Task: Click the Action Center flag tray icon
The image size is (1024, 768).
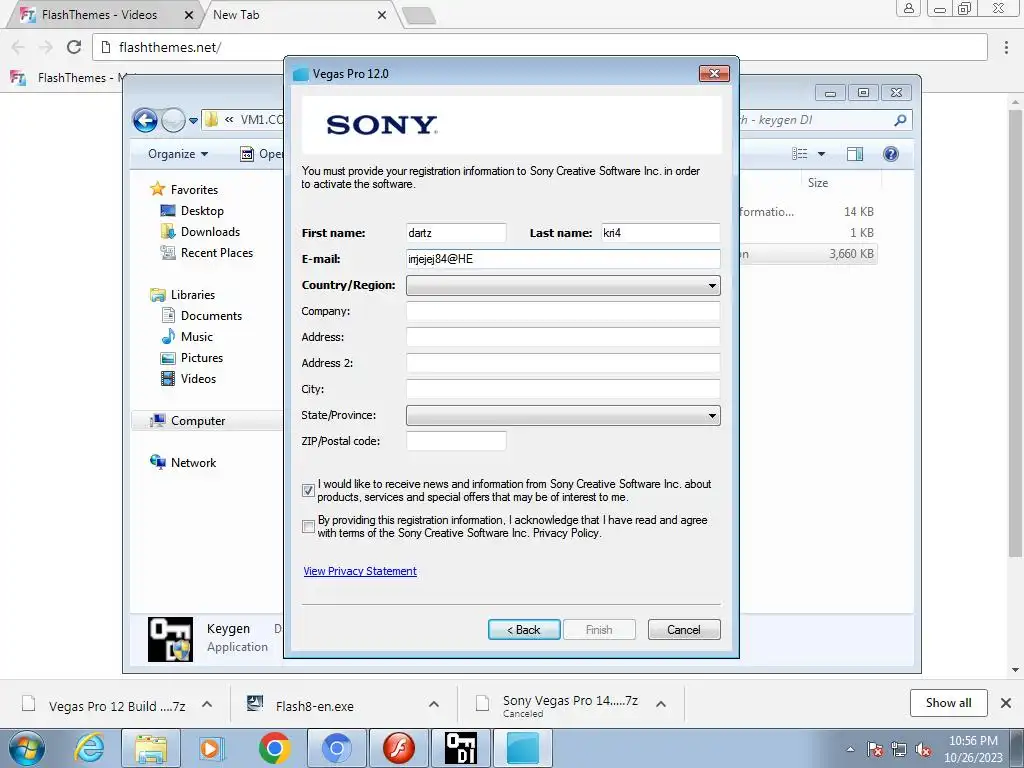Action: pos(875,750)
